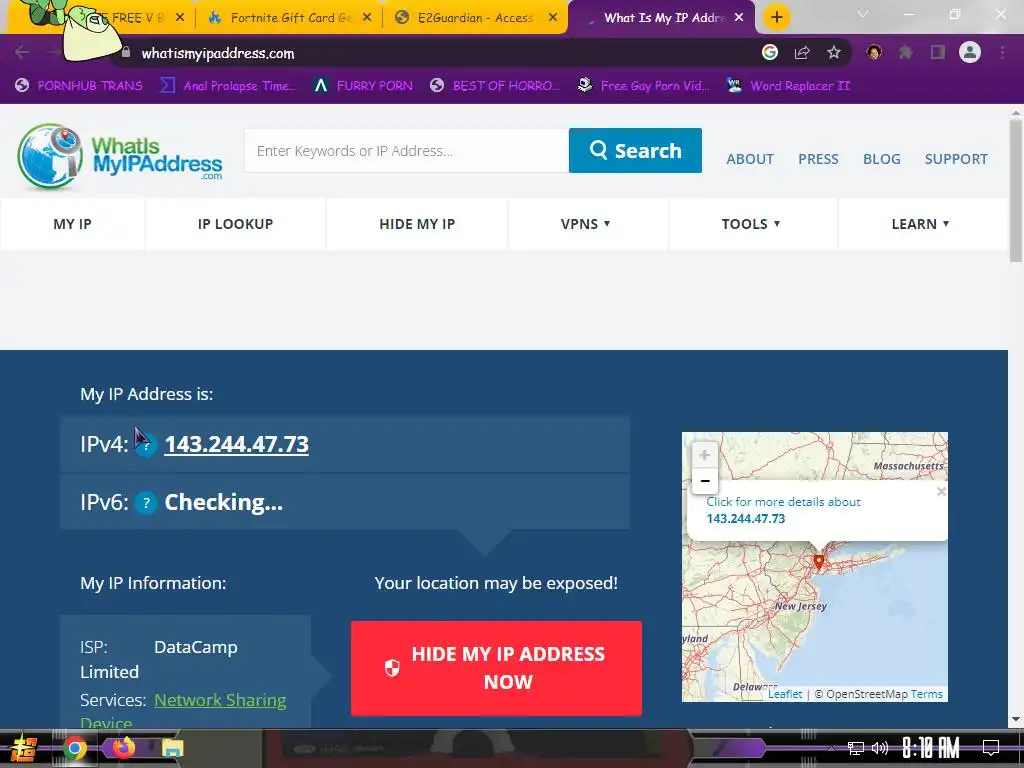The height and width of the screenshot is (768, 1024).
Task: Click the IPv4 address 143.244.47.73 link
Action: [x=236, y=444]
